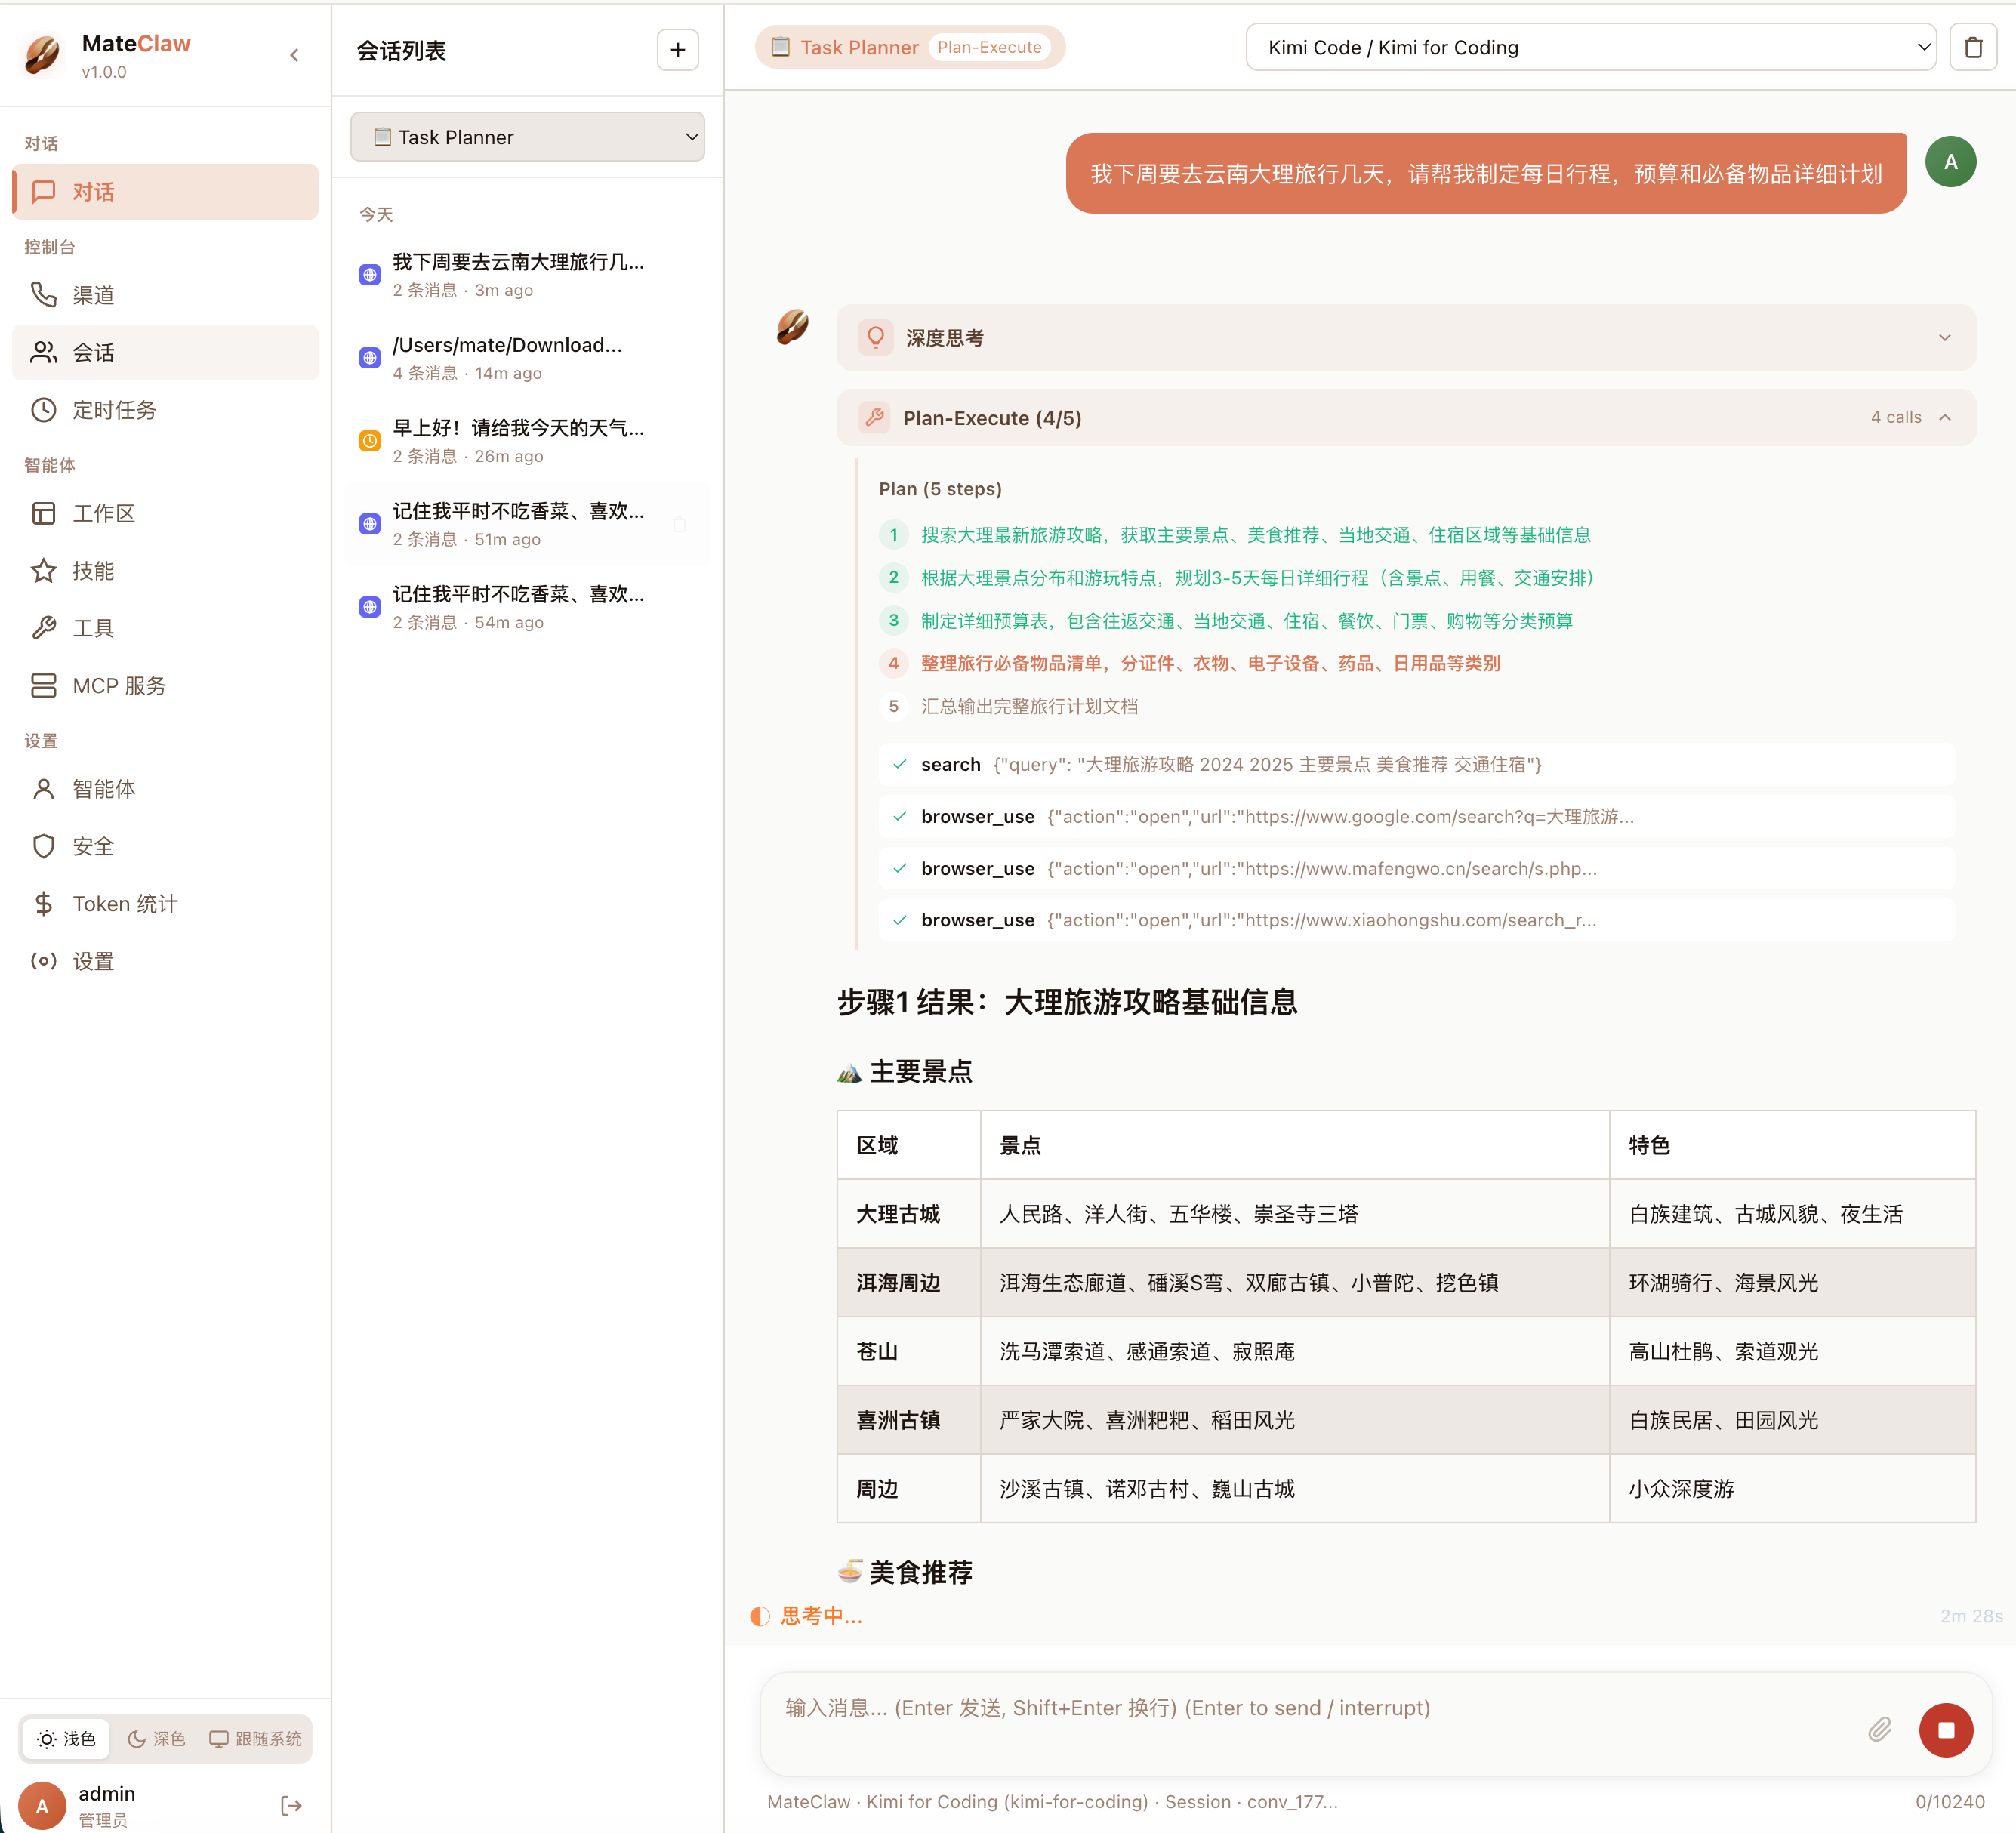Open the 技能 menu item
The width and height of the screenshot is (2016, 1833).
click(93, 571)
